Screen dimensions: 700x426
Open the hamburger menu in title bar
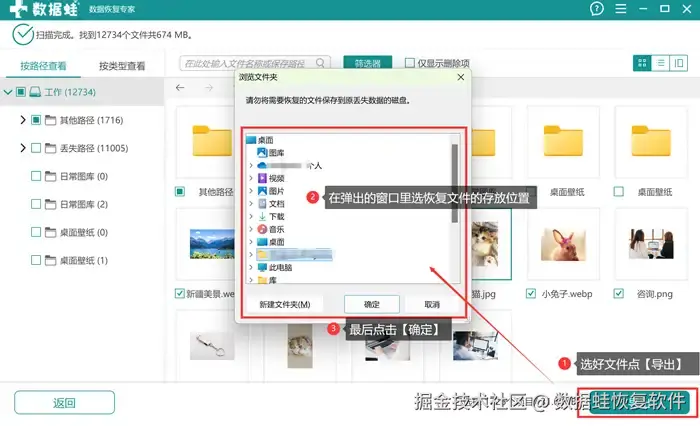pyautogui.click(x=621, y=8)
